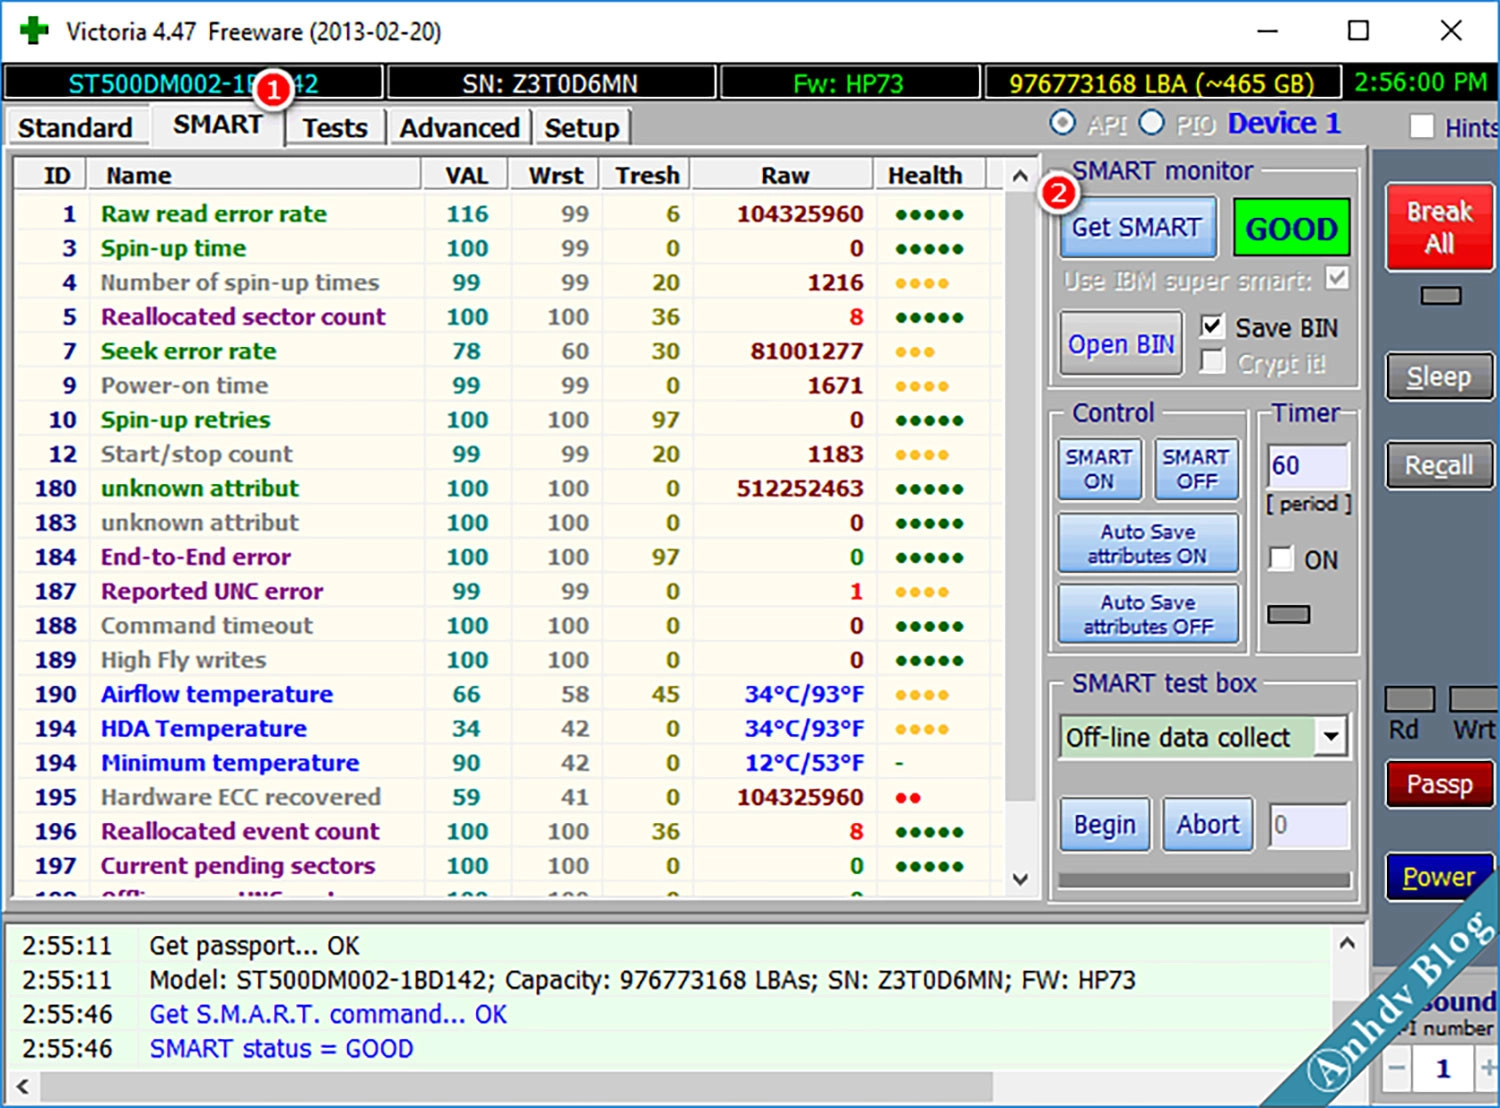
Task: Open the Advanced tab
Action: 459,128
